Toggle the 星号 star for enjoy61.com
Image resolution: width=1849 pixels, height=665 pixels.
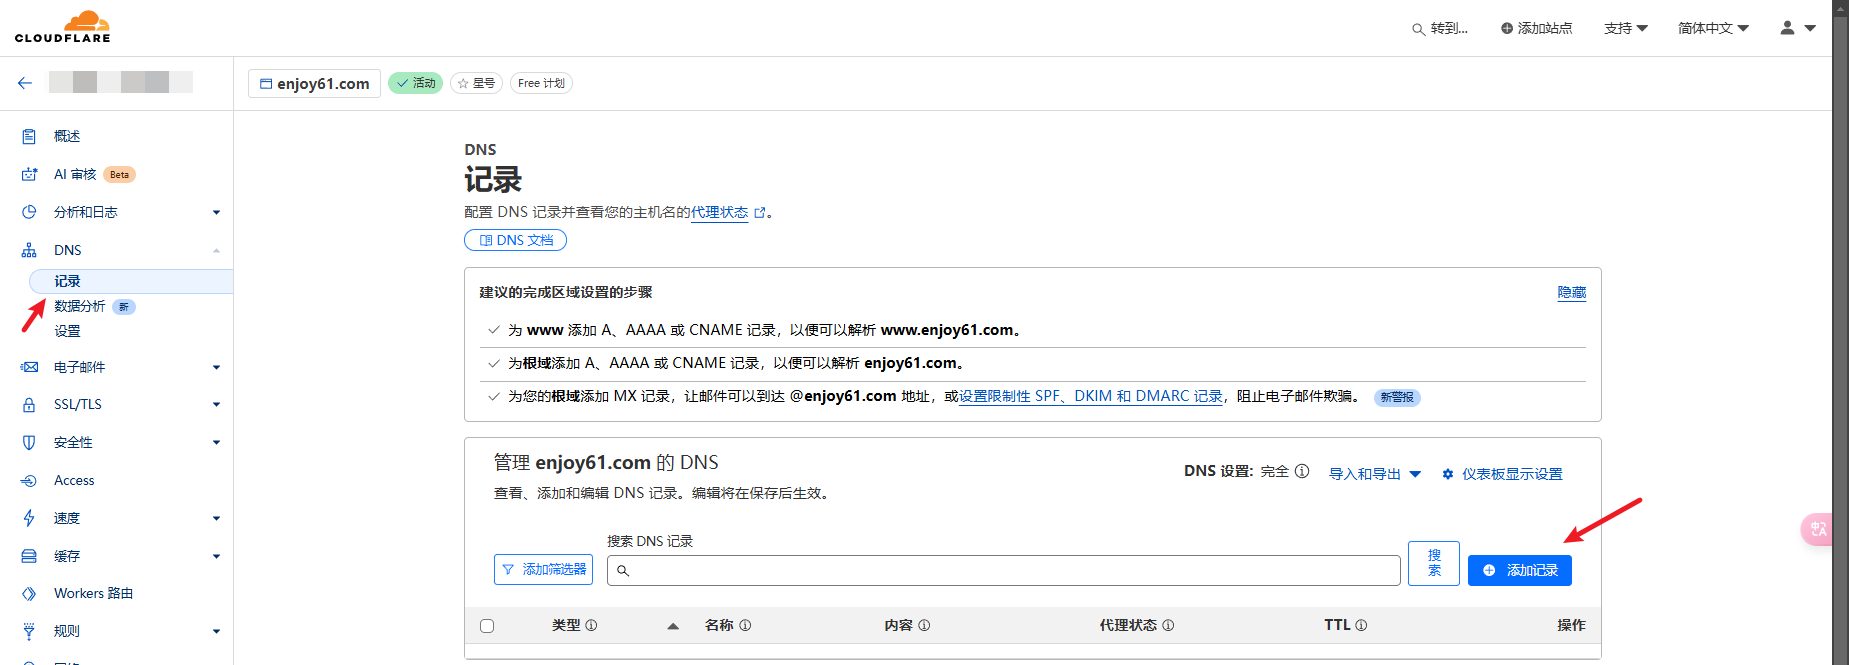tap(476, 83)
